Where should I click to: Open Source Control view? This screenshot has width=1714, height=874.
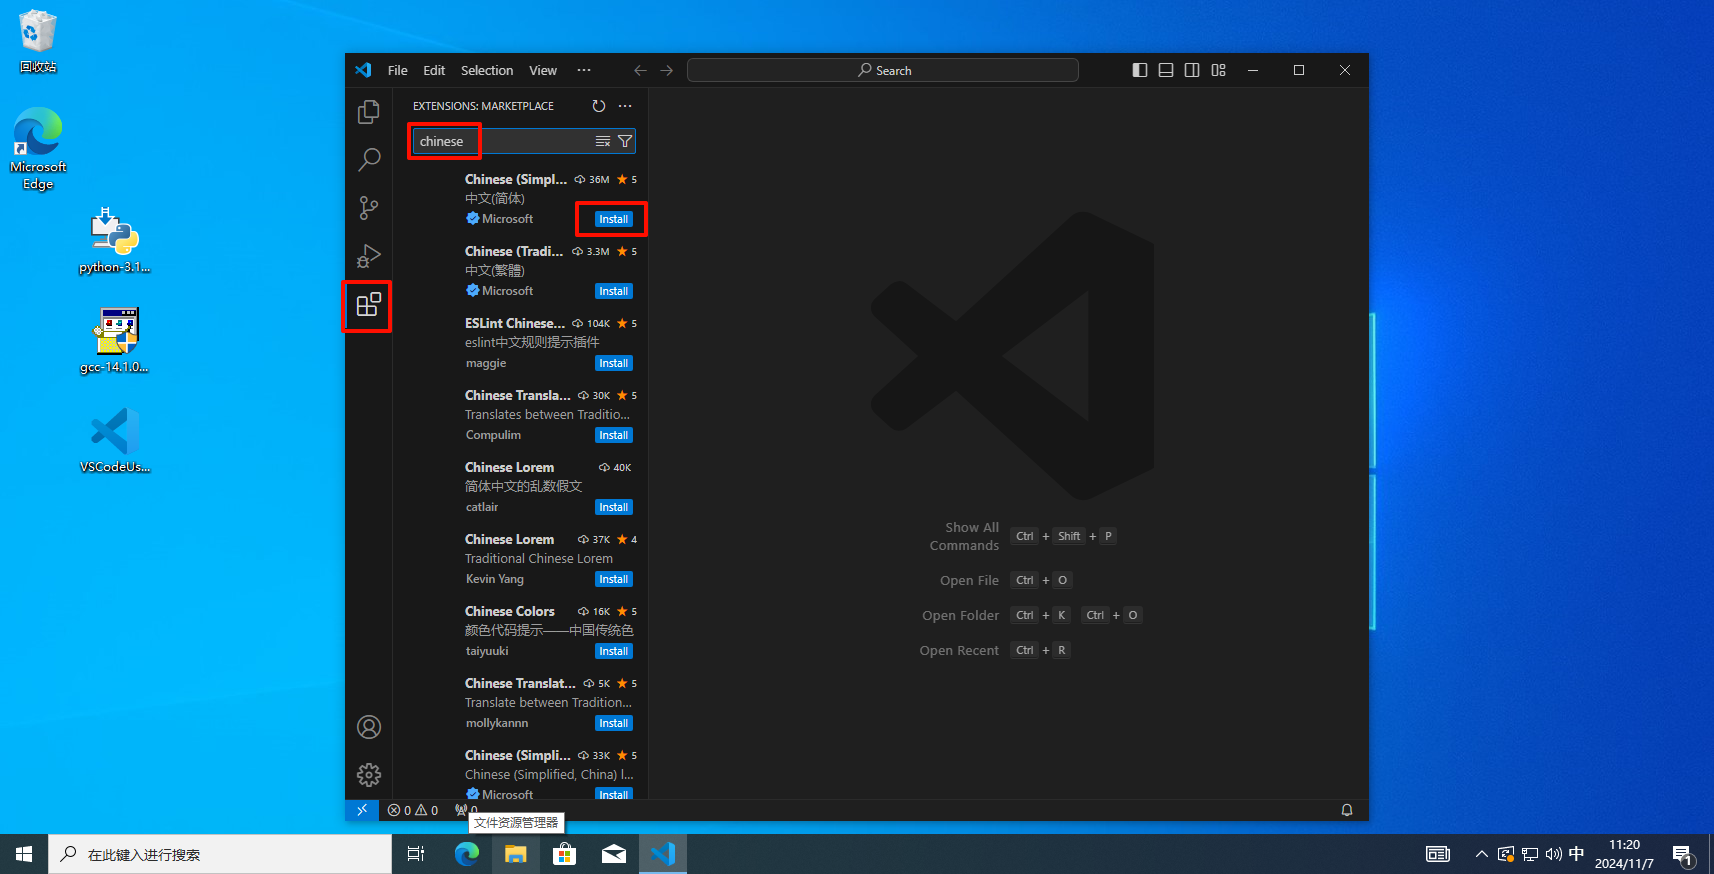tap(368, 208)
